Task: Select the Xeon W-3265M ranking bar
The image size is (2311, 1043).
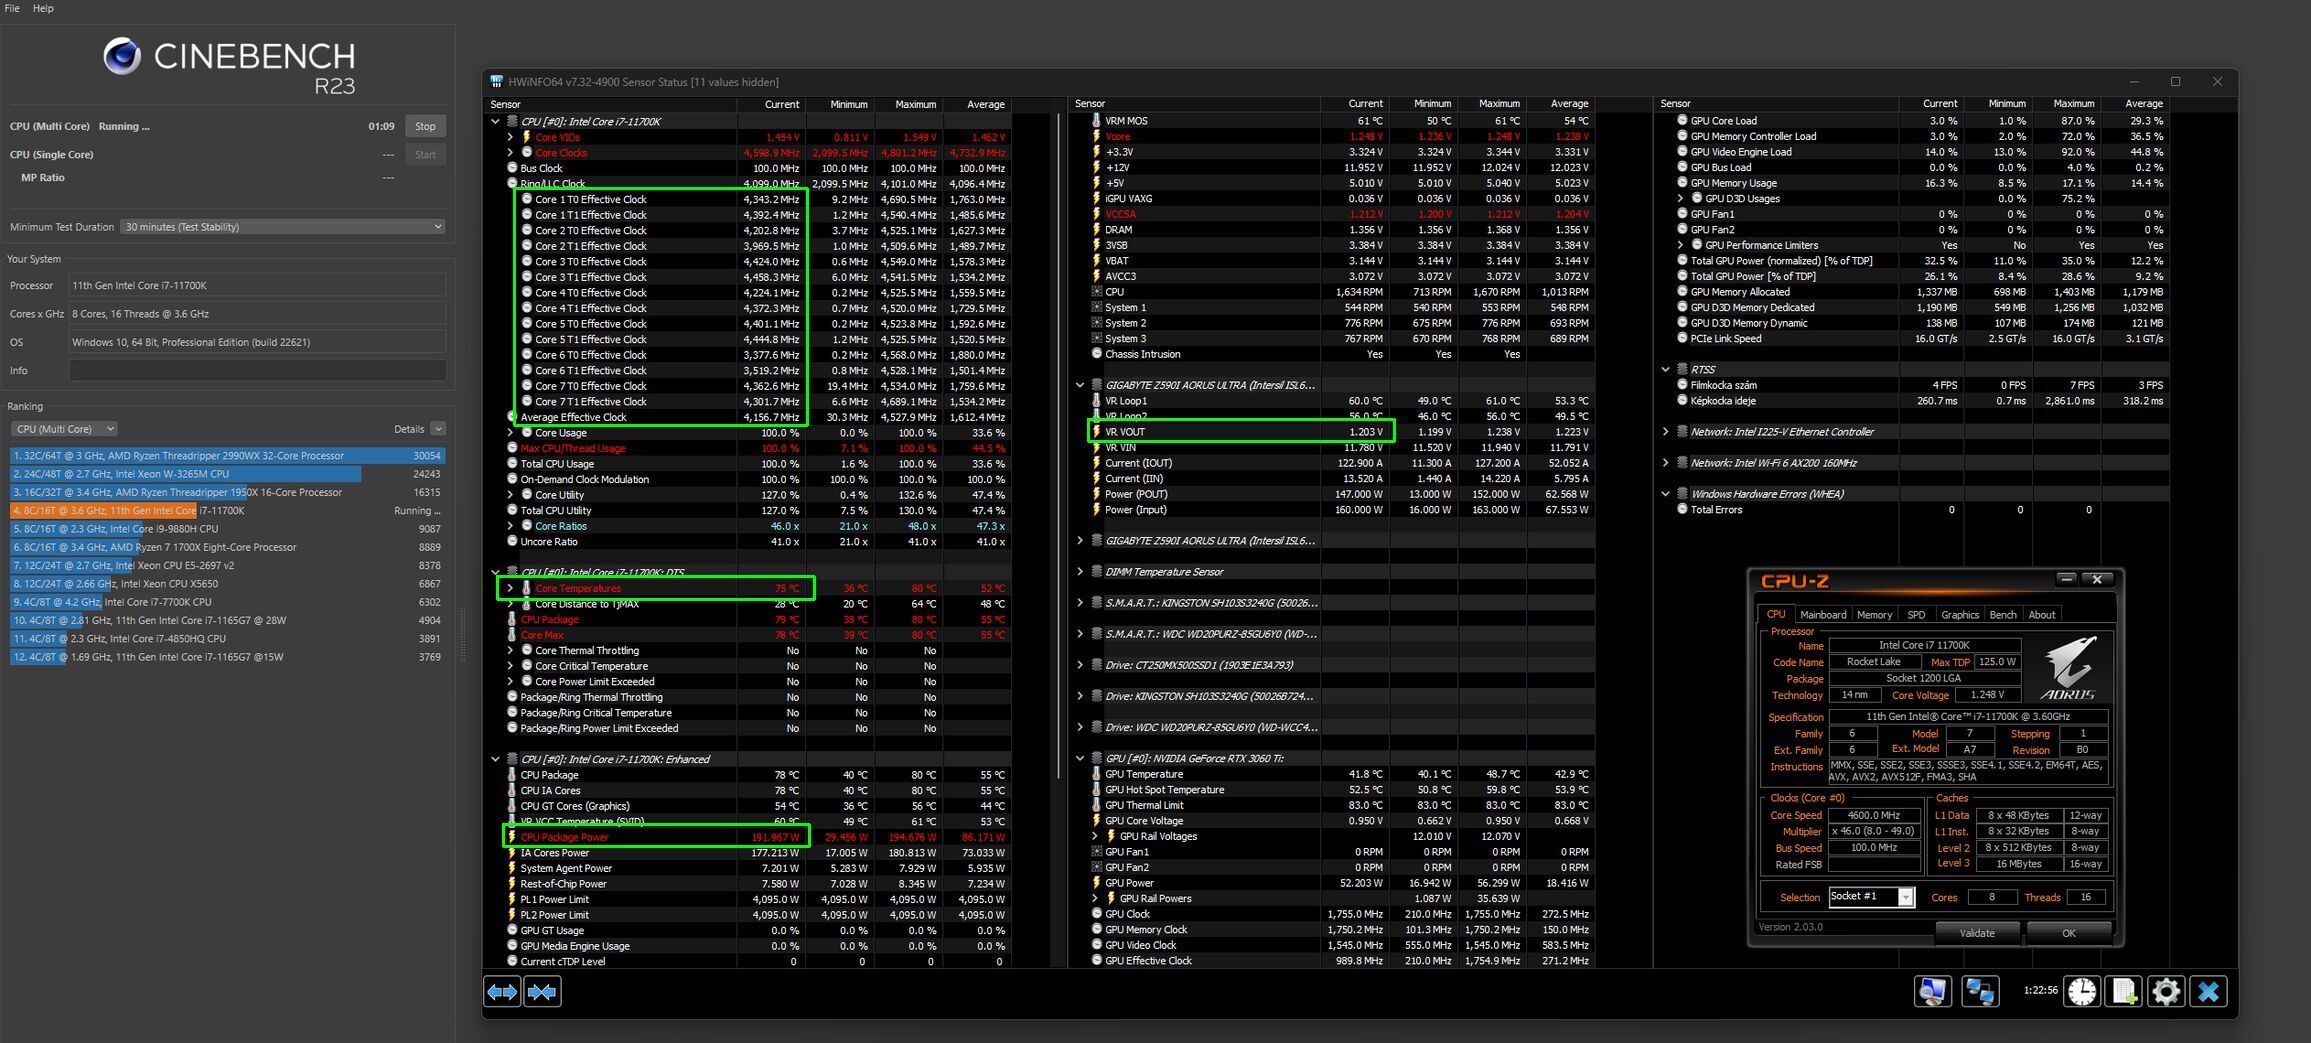Action: (x=227, y=474)
